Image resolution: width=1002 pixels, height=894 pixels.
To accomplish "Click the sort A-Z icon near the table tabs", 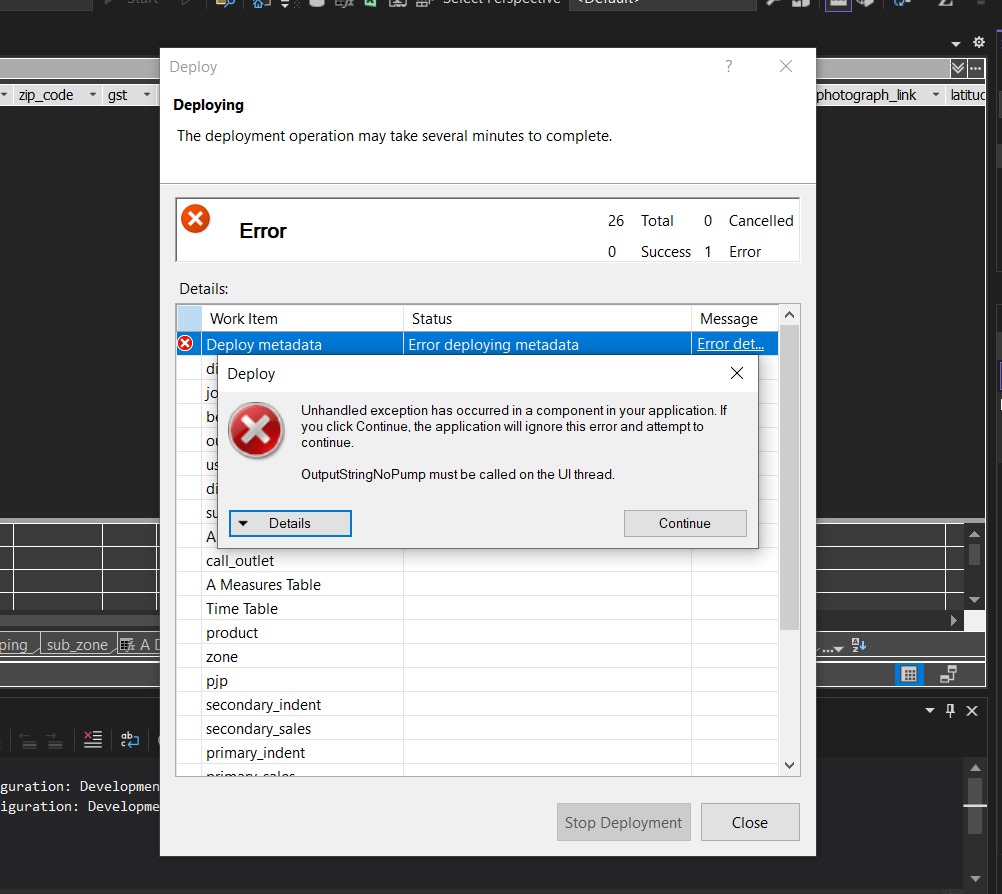I will (x=859, y=645).
